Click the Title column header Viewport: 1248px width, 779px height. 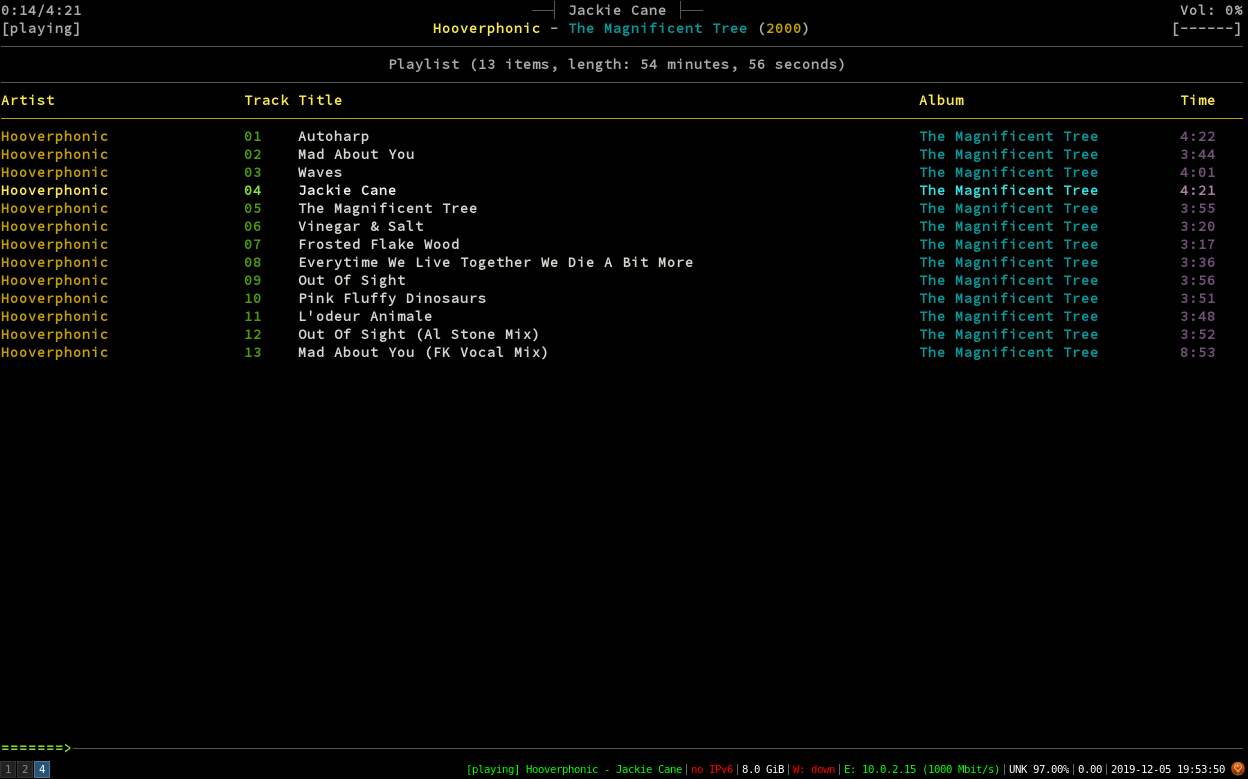pyautogui.click(x=321, y=100)
